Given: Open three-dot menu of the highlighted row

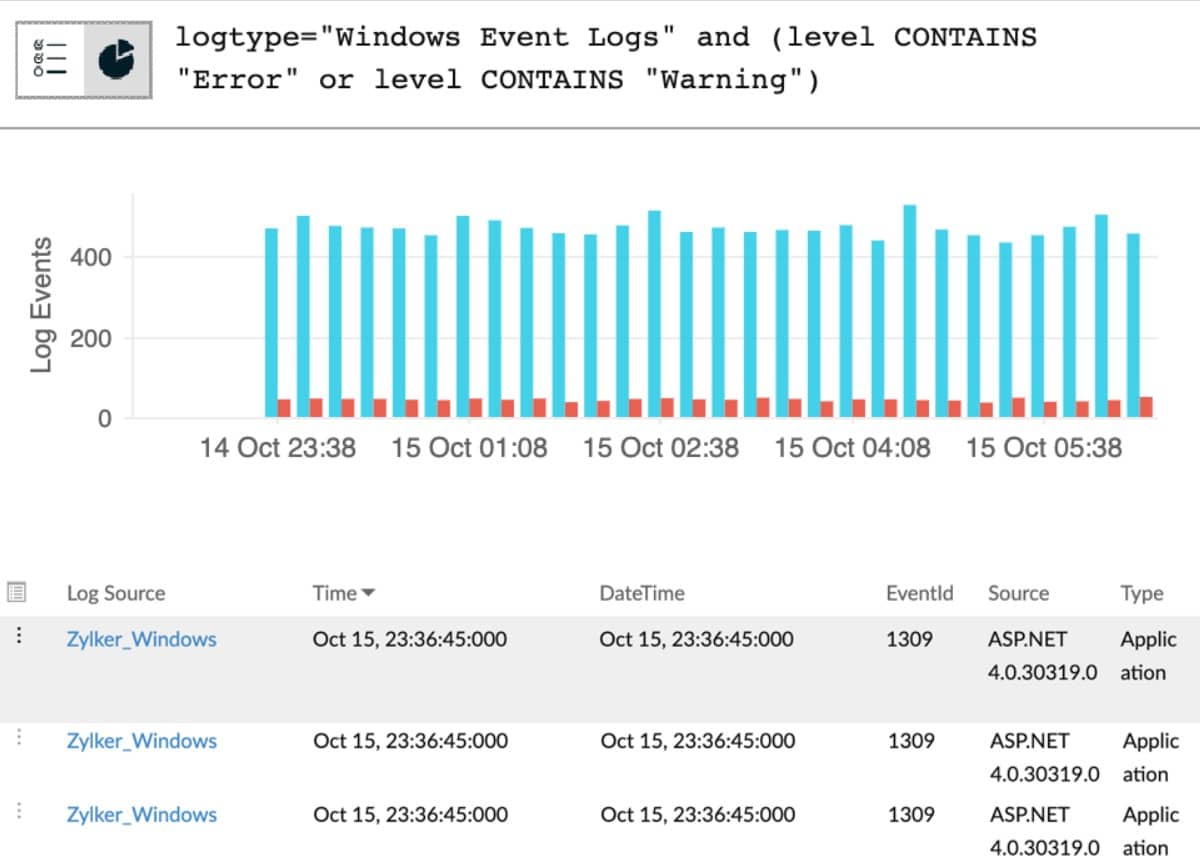Looking at the screenshot, I should (19, 636).
